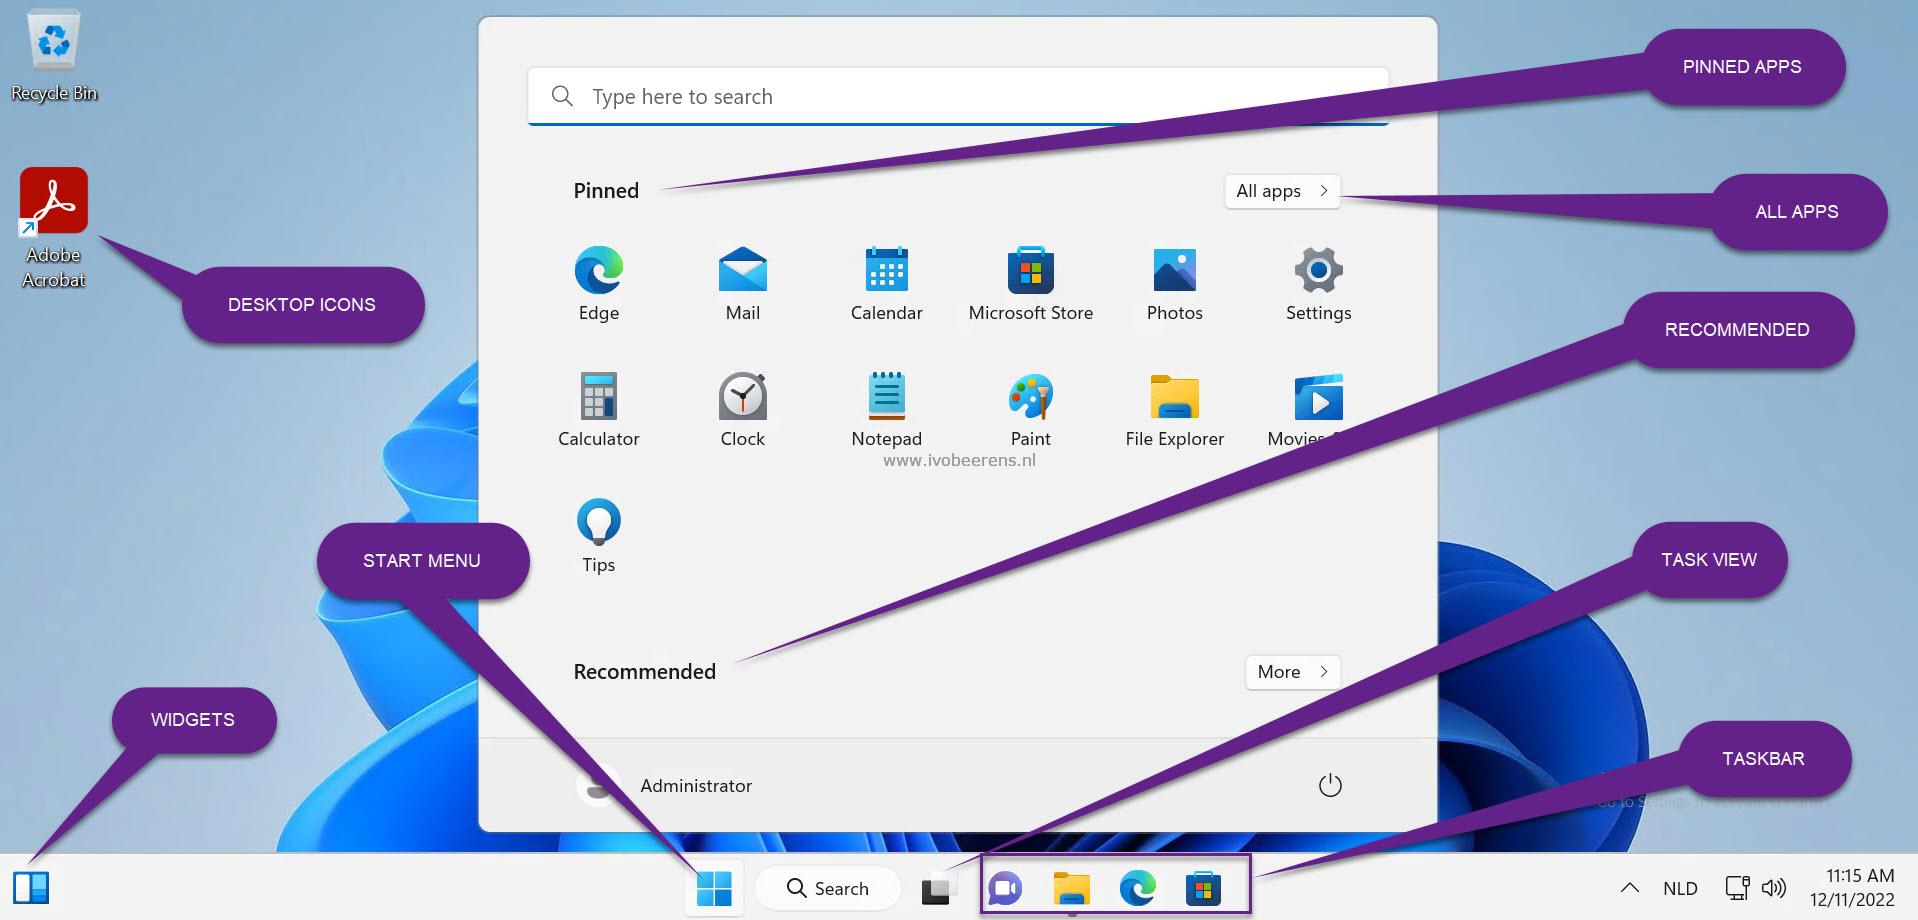Open the volume icon in the tray

point(1774,888)
